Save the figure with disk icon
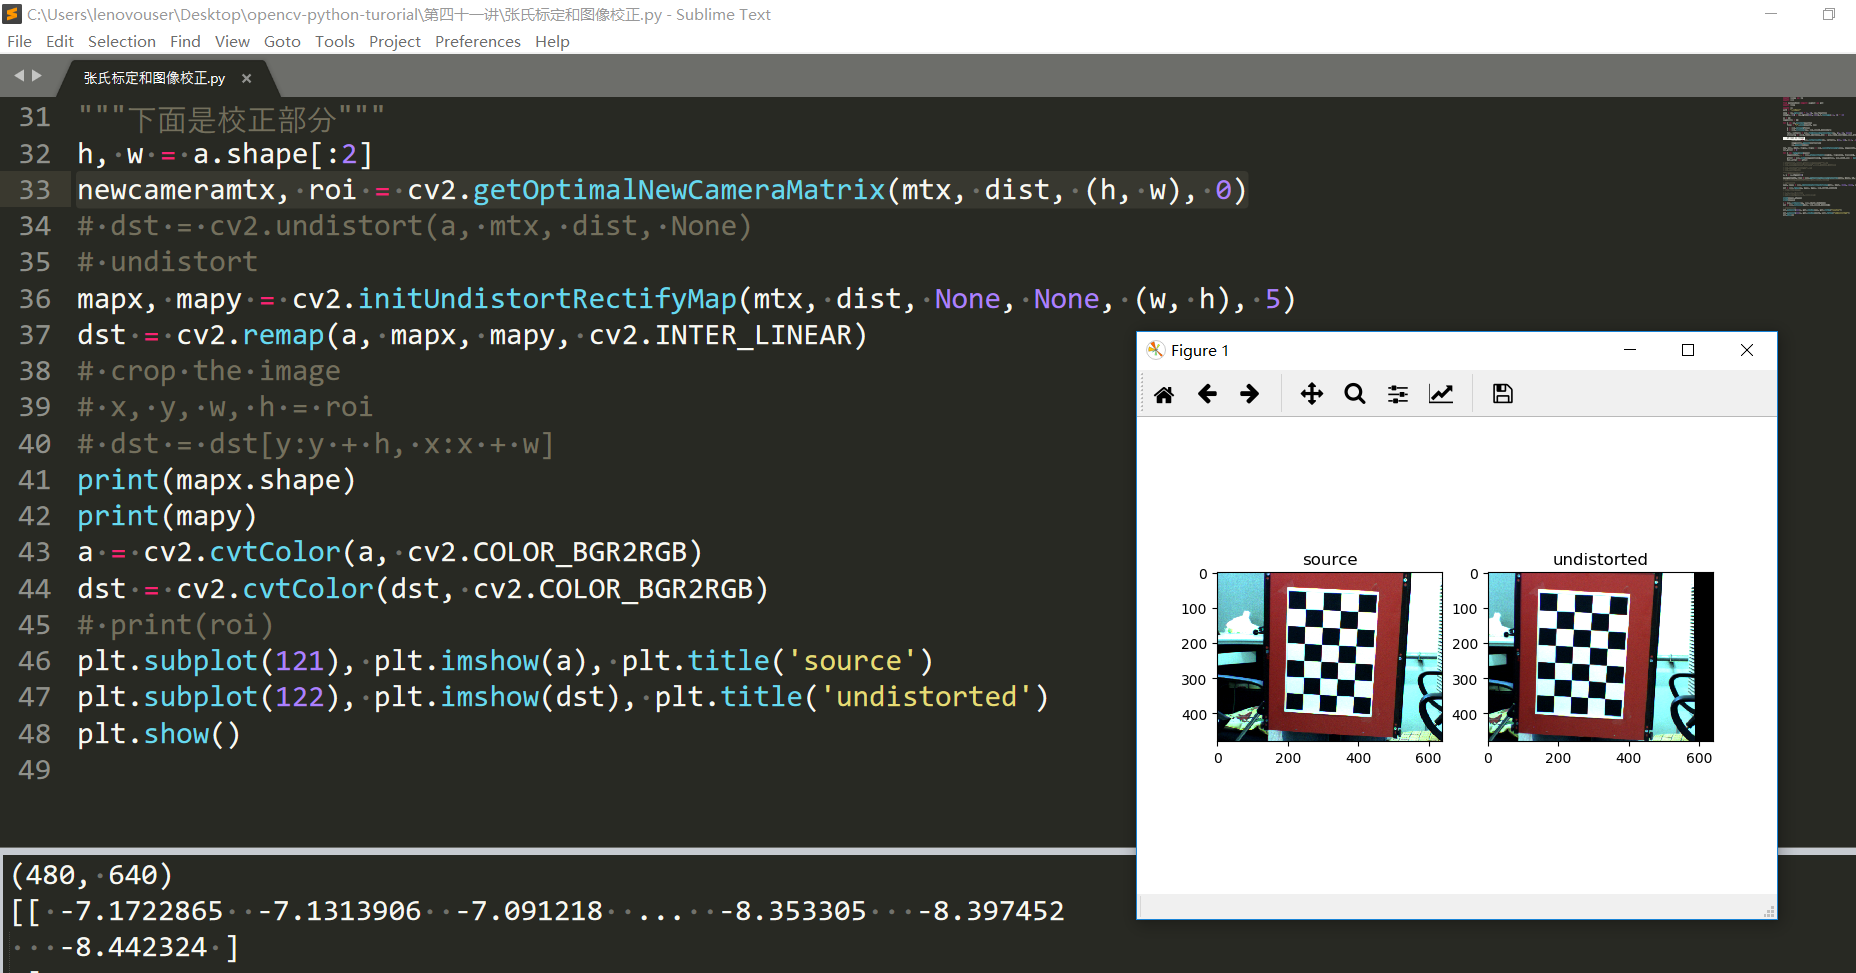The height and width of the screenshot is (973, 1856). click(1503, 394)
